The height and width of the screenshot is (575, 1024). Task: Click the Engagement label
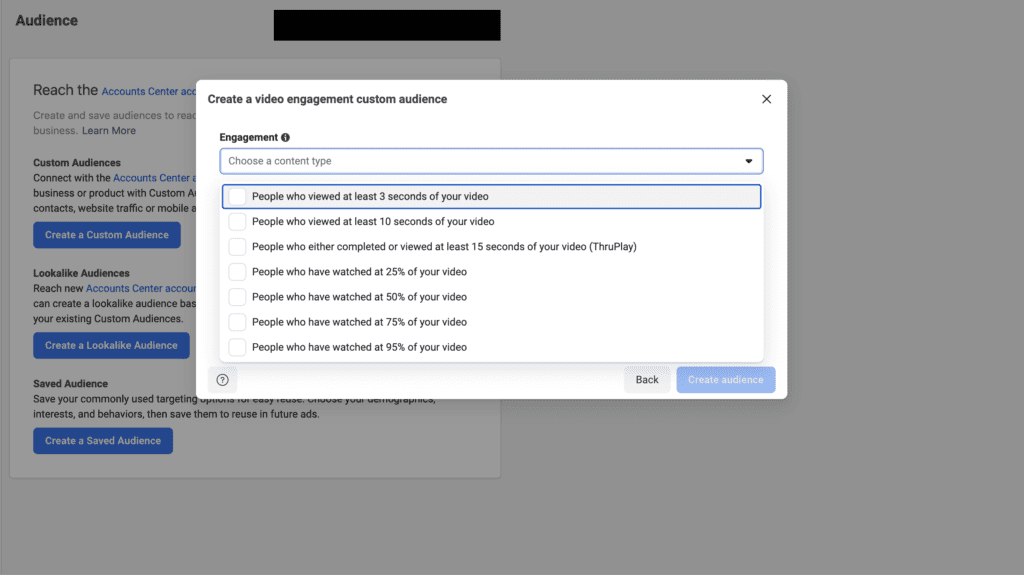tap(248, 137)
